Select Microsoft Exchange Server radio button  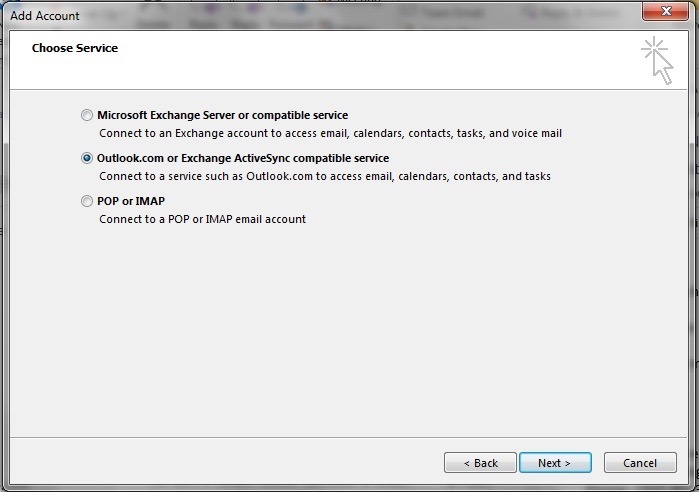point(87,115)
